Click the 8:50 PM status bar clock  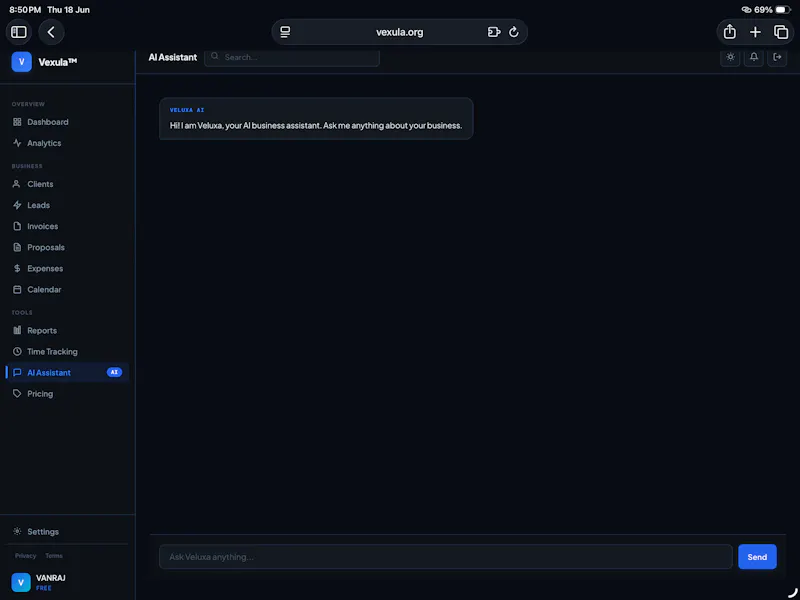(x=25, y=10)
